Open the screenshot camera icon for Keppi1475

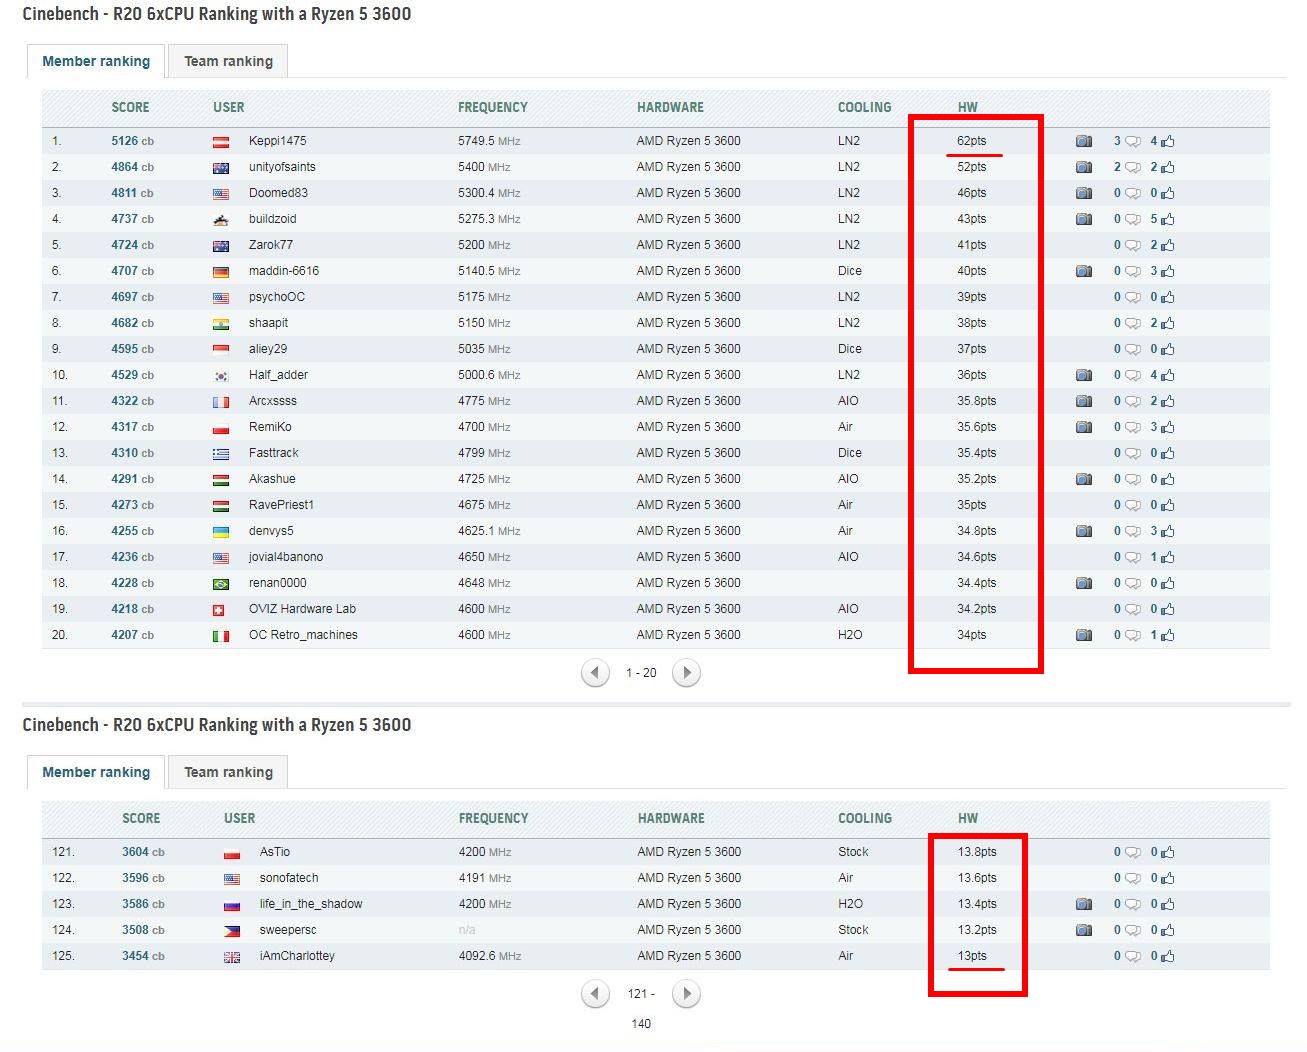click(x=1083, y=141)
